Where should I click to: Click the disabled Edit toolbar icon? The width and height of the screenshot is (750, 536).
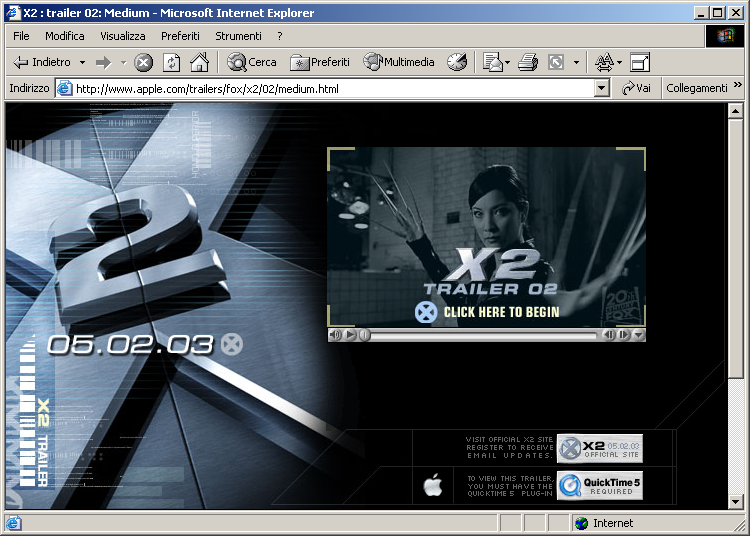point(556,63)
